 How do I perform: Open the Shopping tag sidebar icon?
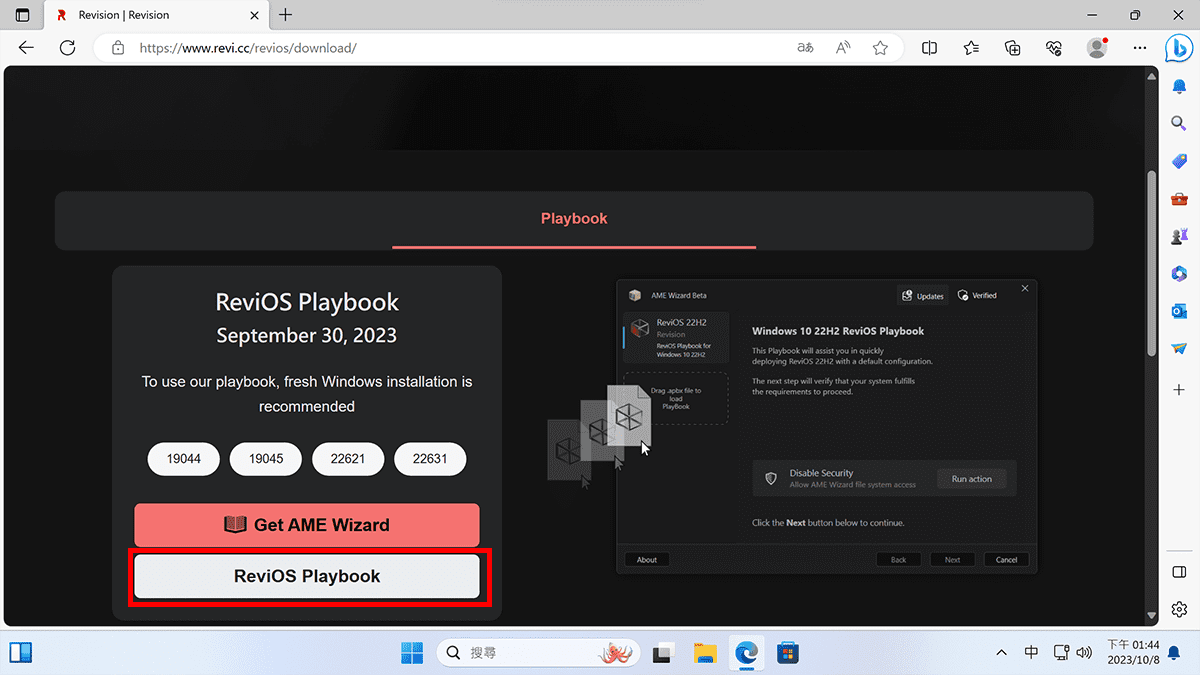pos(1179,161)
